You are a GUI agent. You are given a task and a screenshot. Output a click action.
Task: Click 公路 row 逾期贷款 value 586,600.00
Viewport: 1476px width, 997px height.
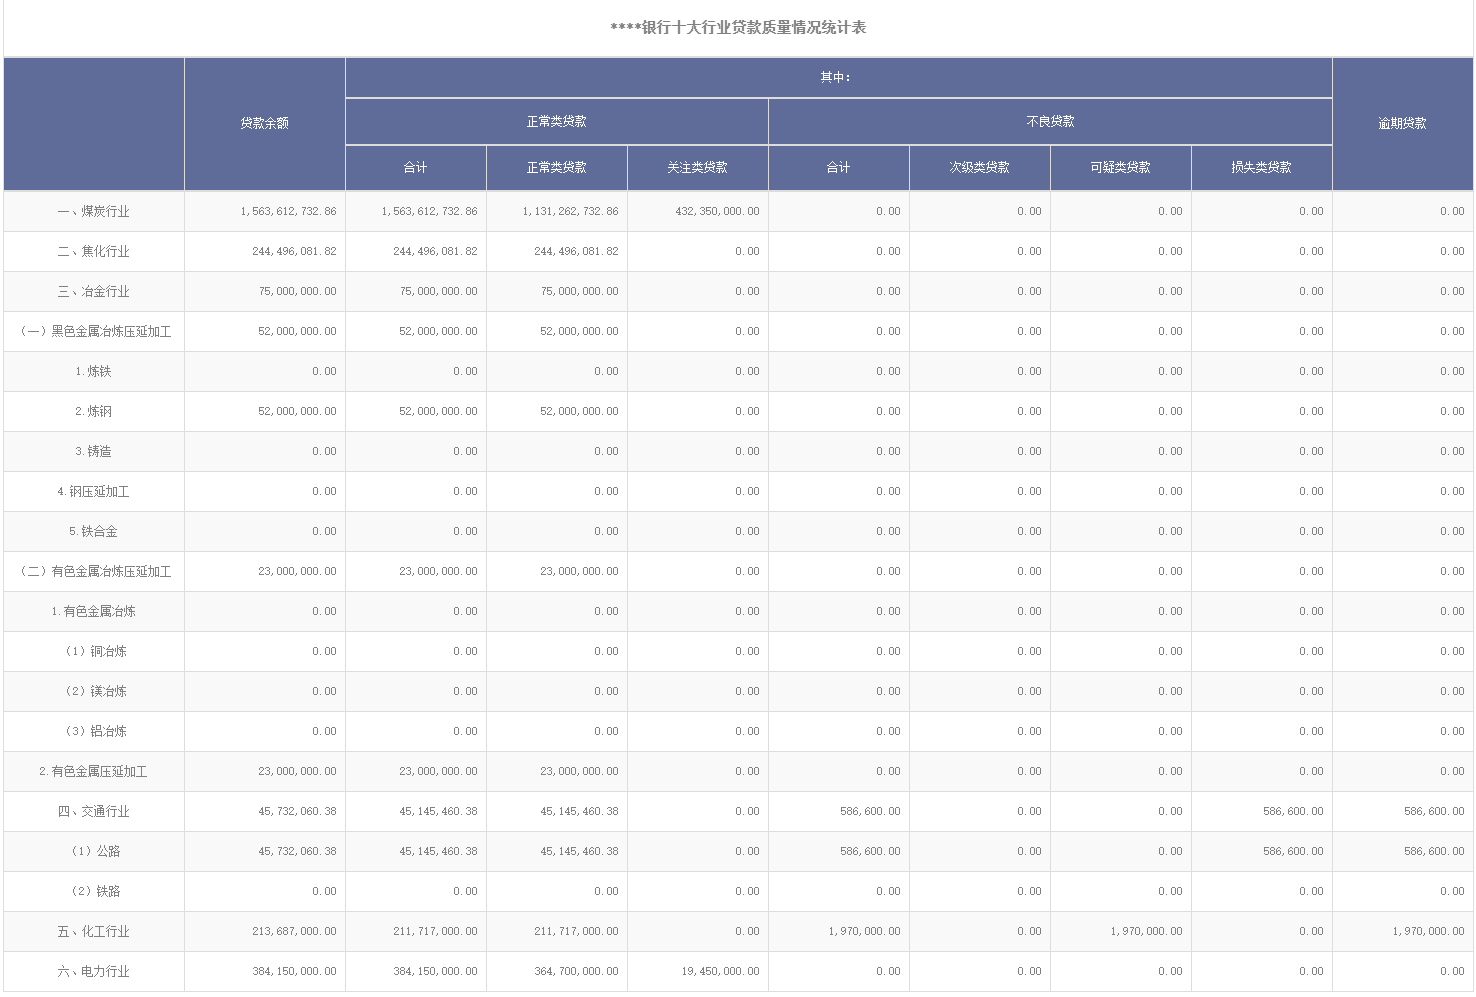coord(1434,851)
